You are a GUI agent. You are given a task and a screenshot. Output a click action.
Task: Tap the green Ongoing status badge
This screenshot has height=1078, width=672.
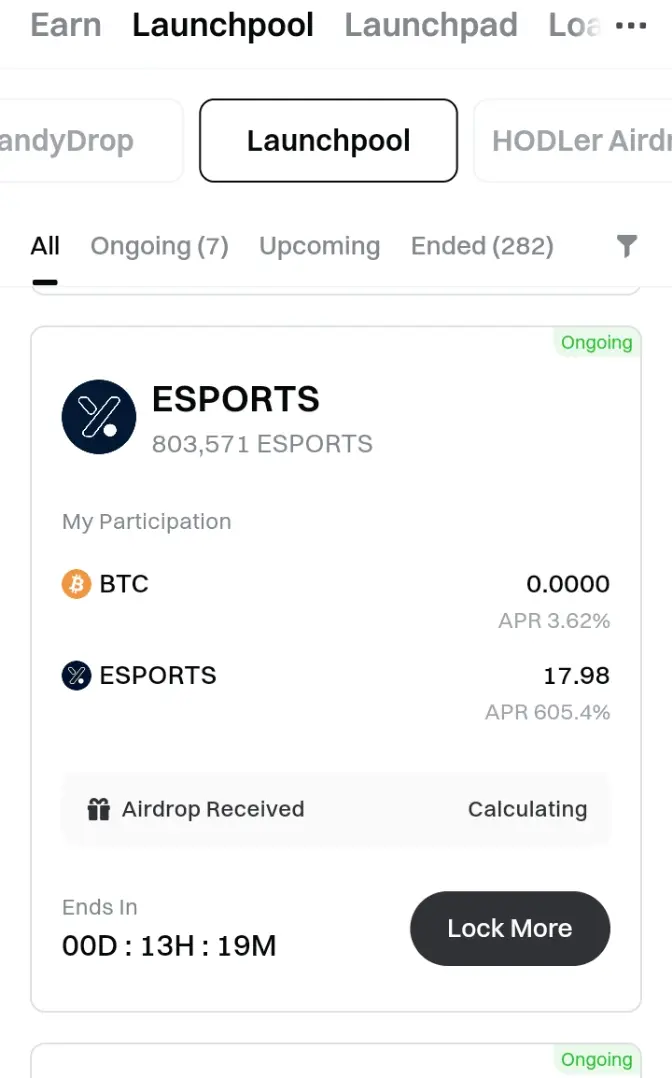coord(596,342)
